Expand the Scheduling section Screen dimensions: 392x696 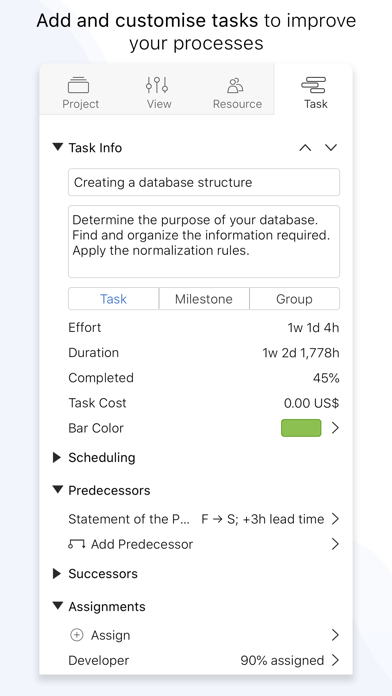point(57,457)
